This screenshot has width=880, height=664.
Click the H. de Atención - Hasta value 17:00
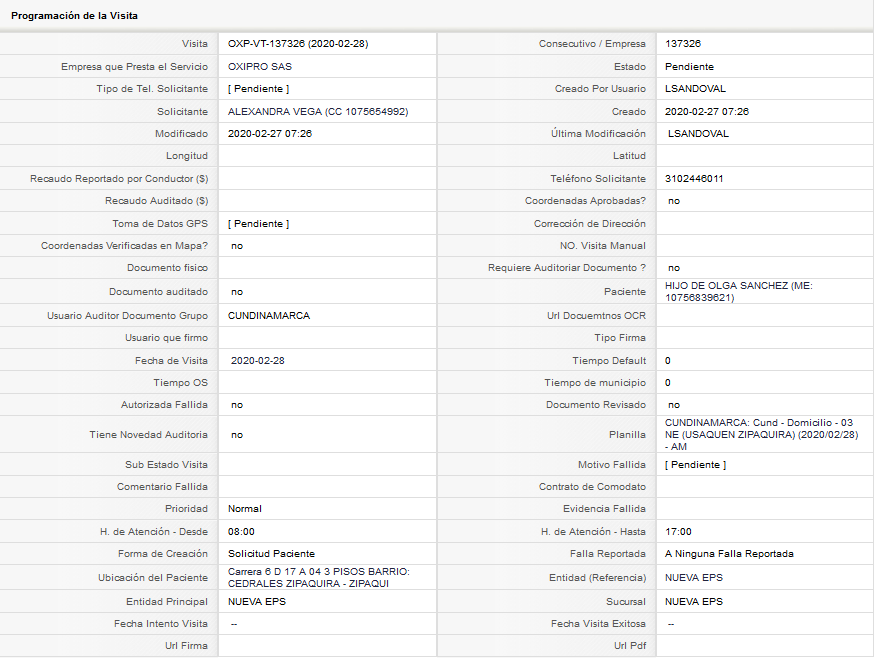[x=678, y=532]
